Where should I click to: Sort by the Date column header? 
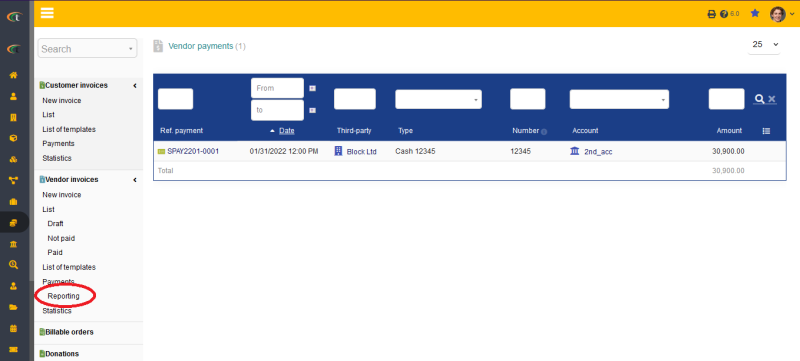(x=287, y=131)
